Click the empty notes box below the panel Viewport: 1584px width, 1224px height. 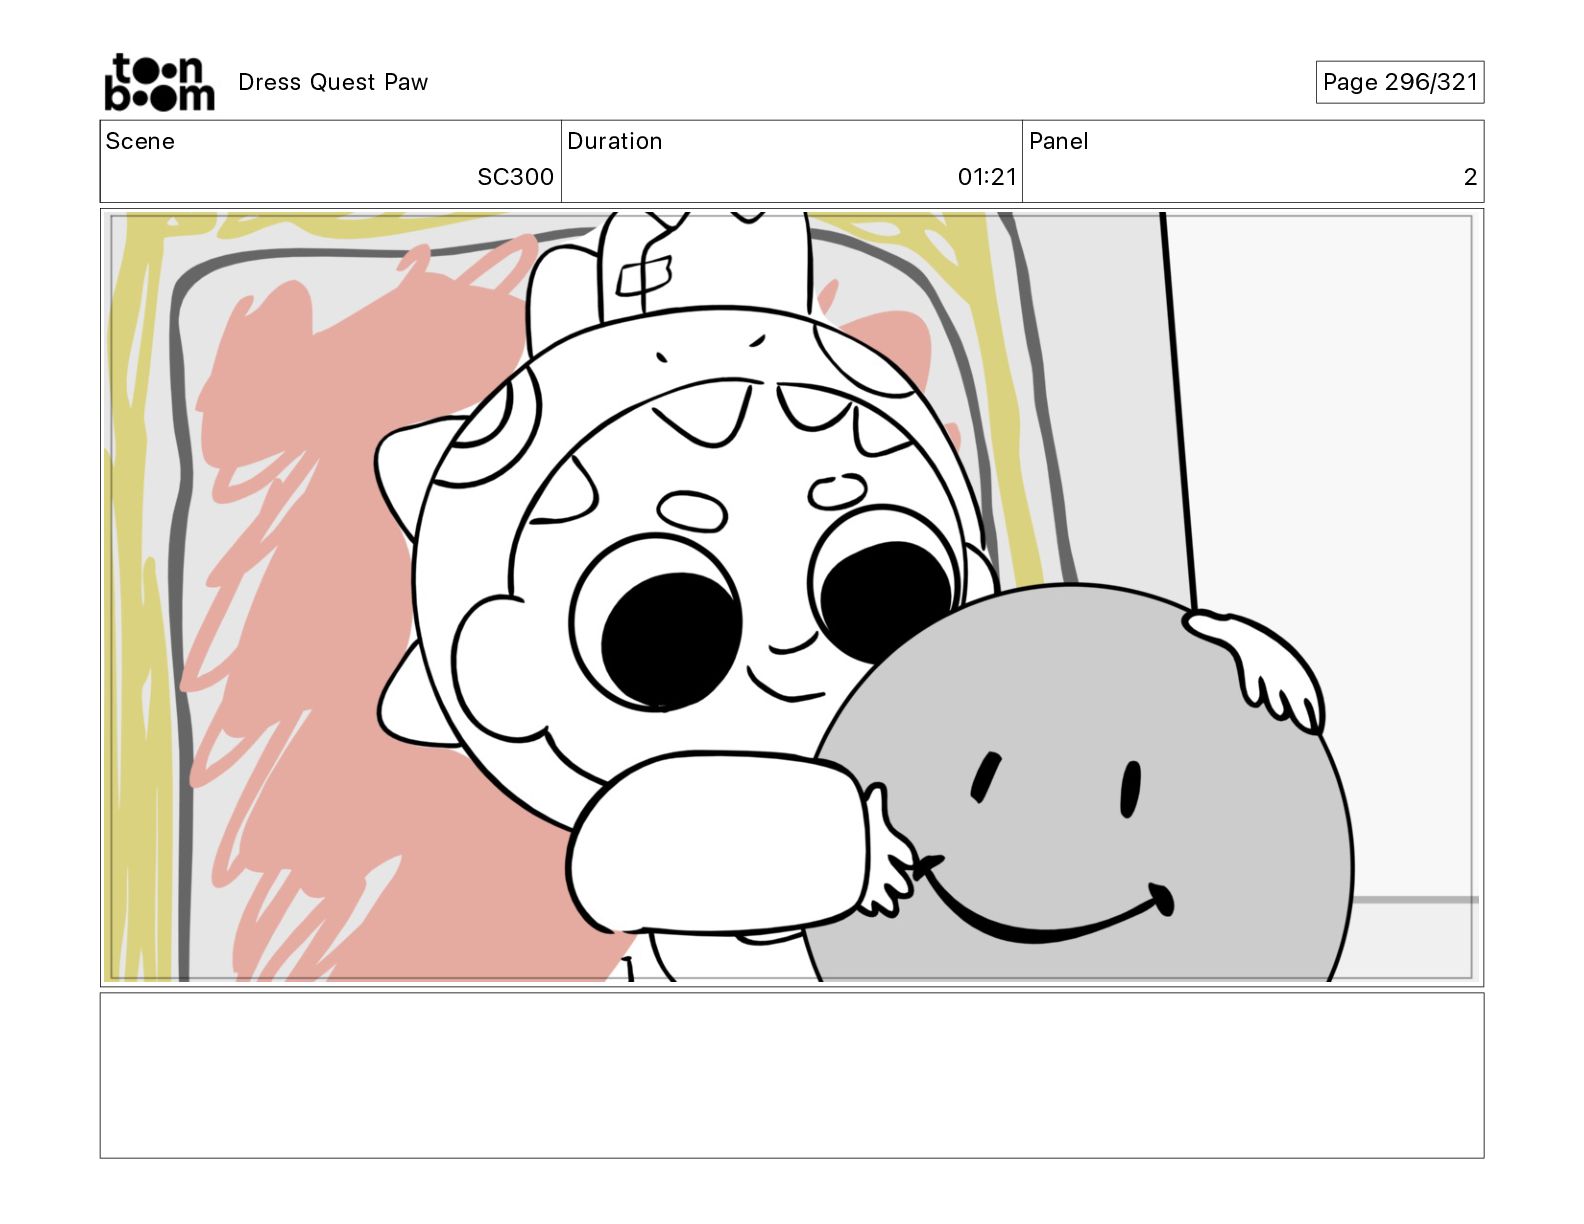792,1075
